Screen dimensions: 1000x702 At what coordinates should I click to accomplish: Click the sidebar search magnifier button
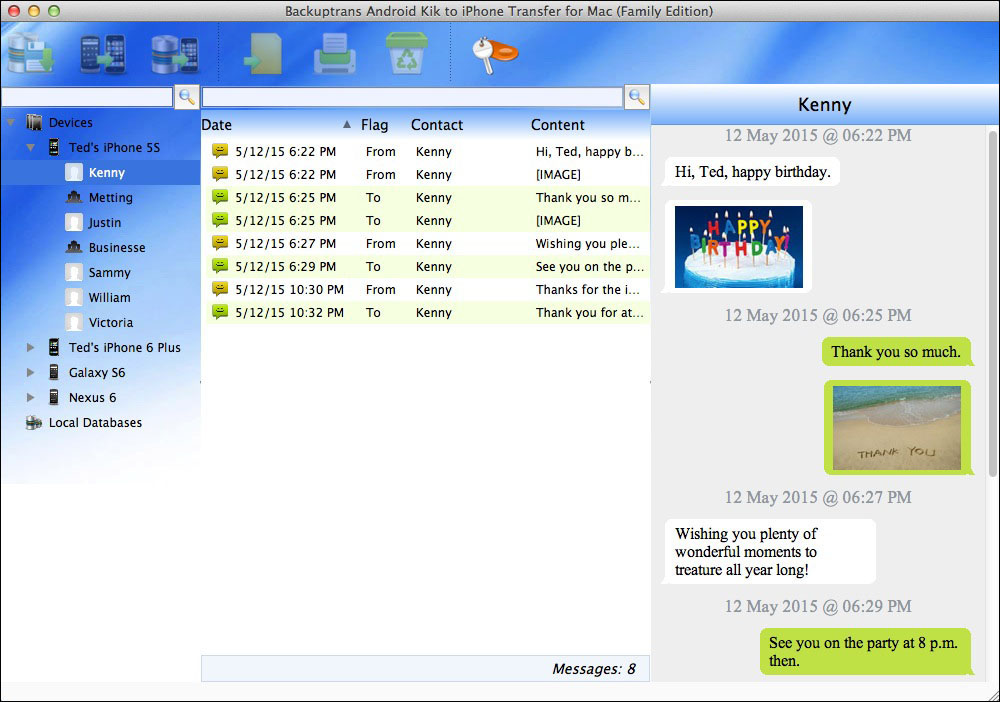[x=187, y=97]
